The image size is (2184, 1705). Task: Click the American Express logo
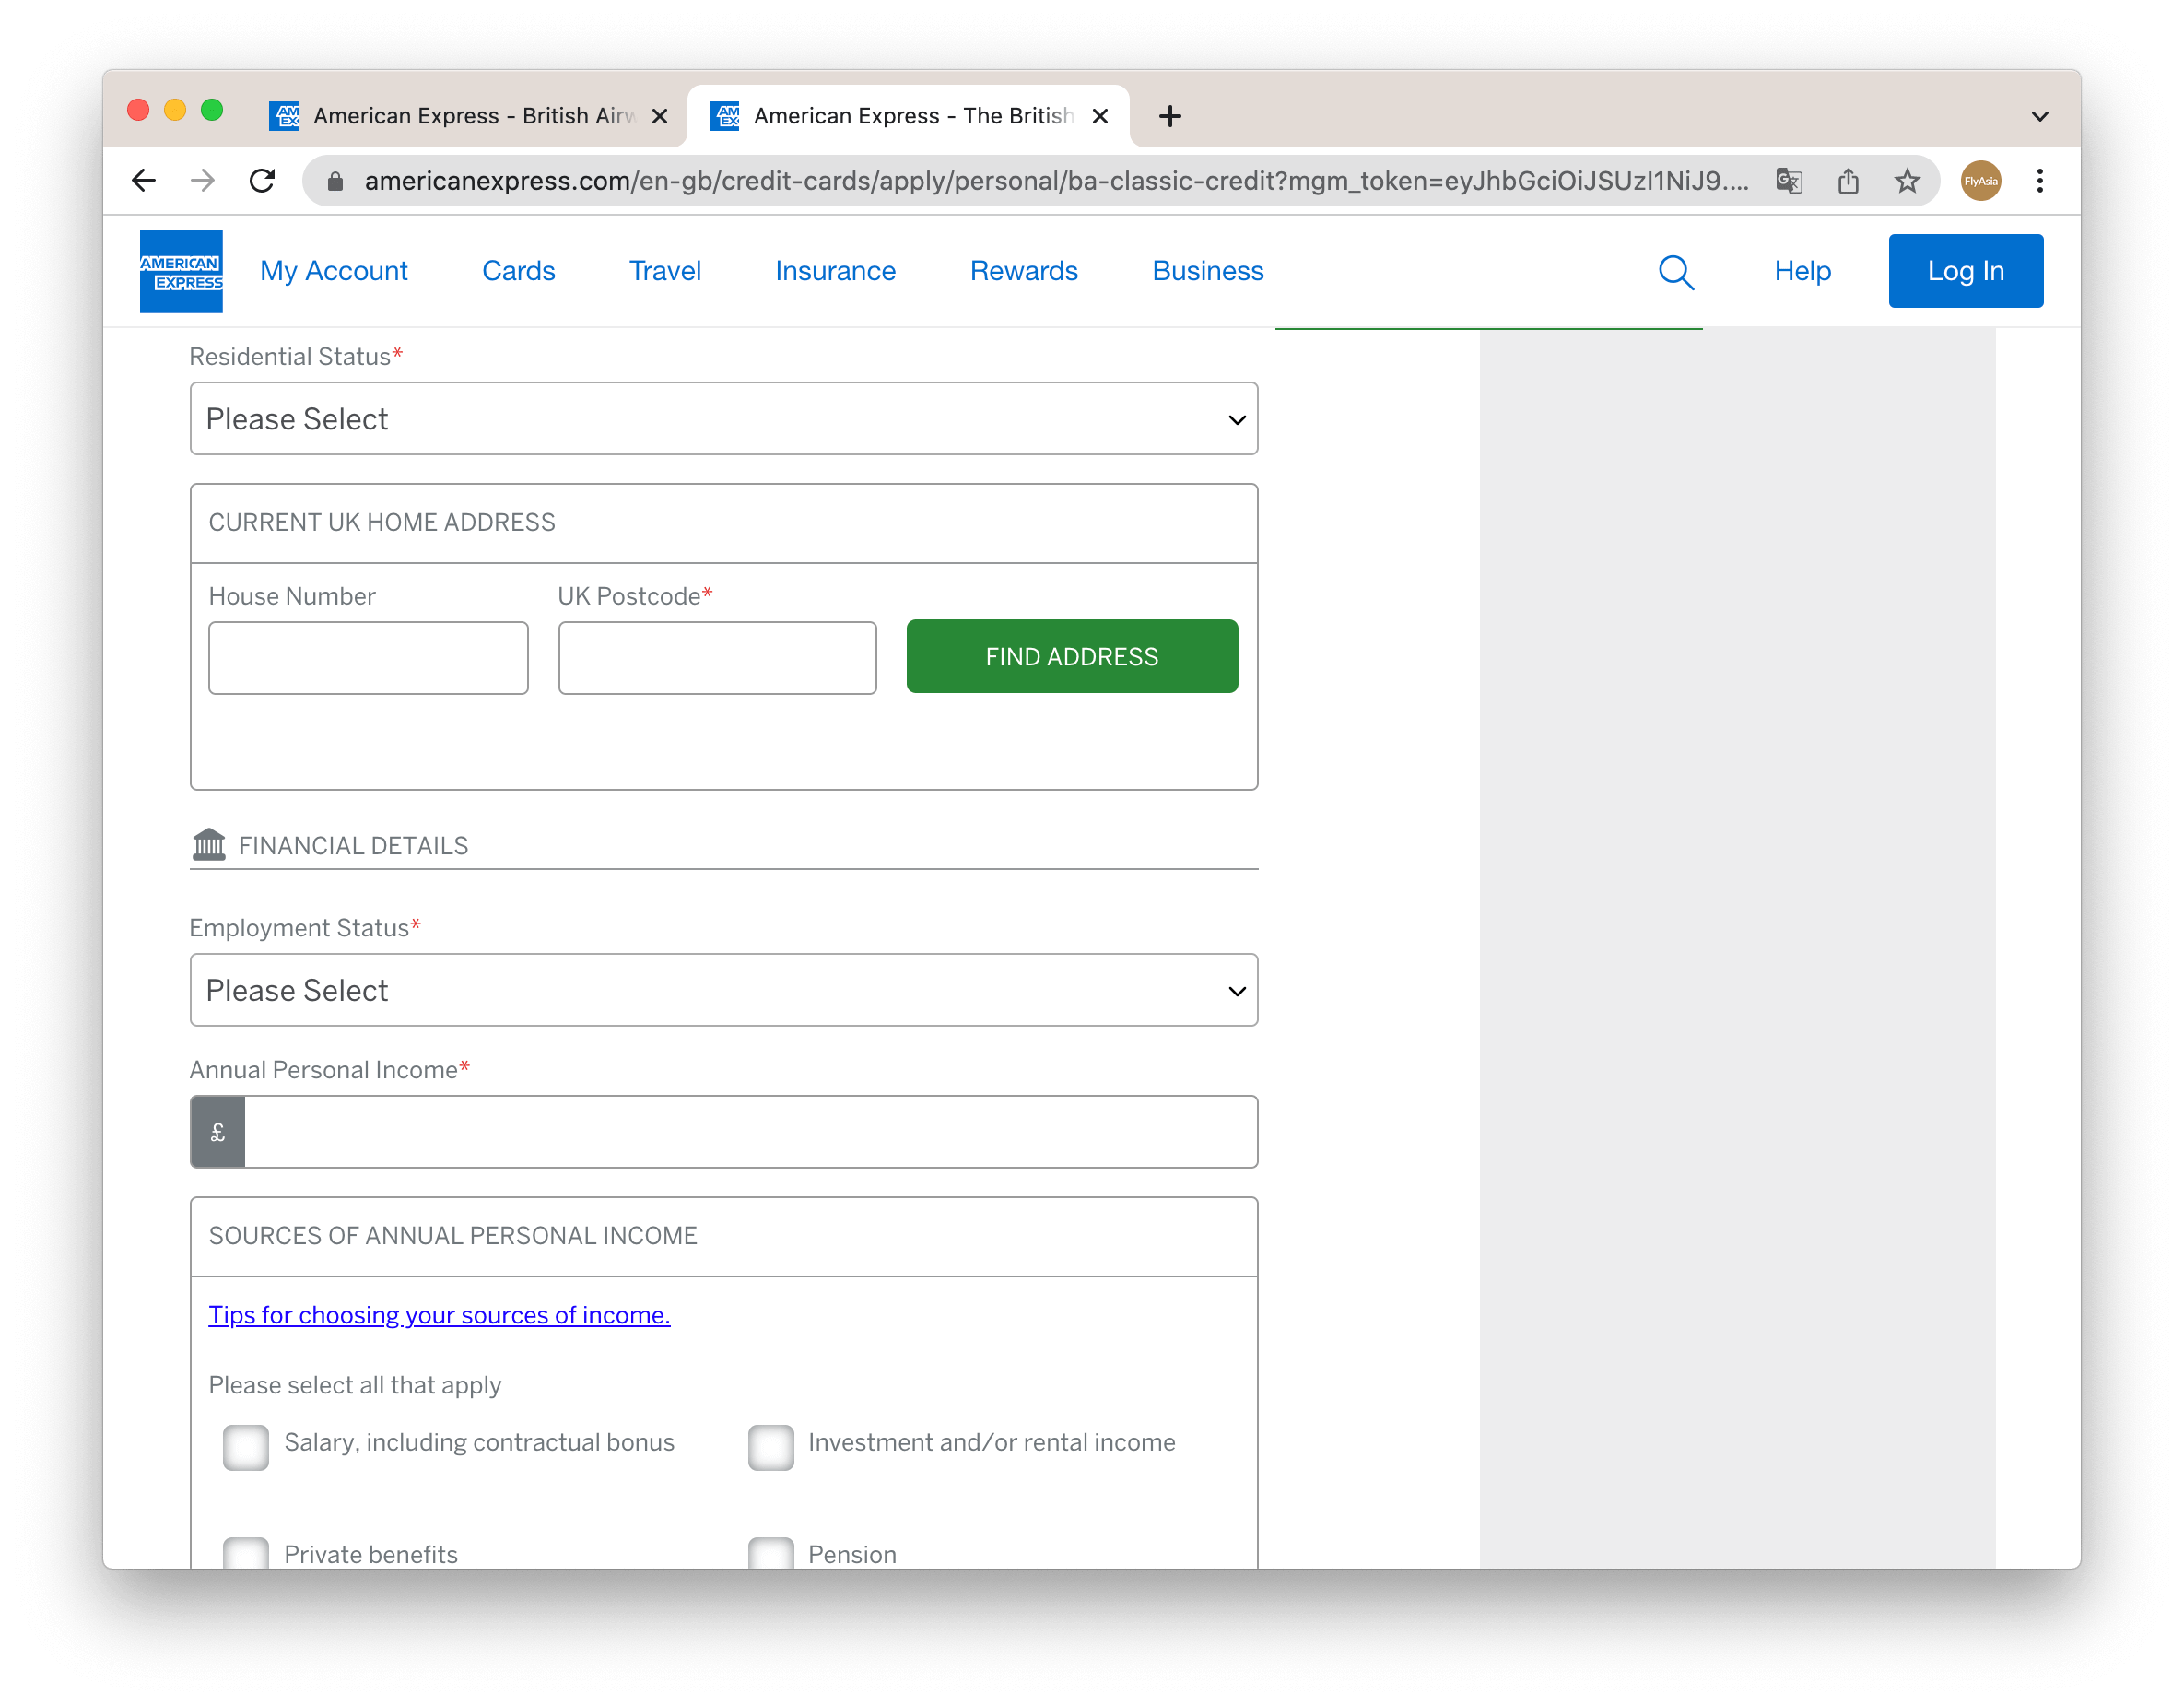click(x=181, y=271)
